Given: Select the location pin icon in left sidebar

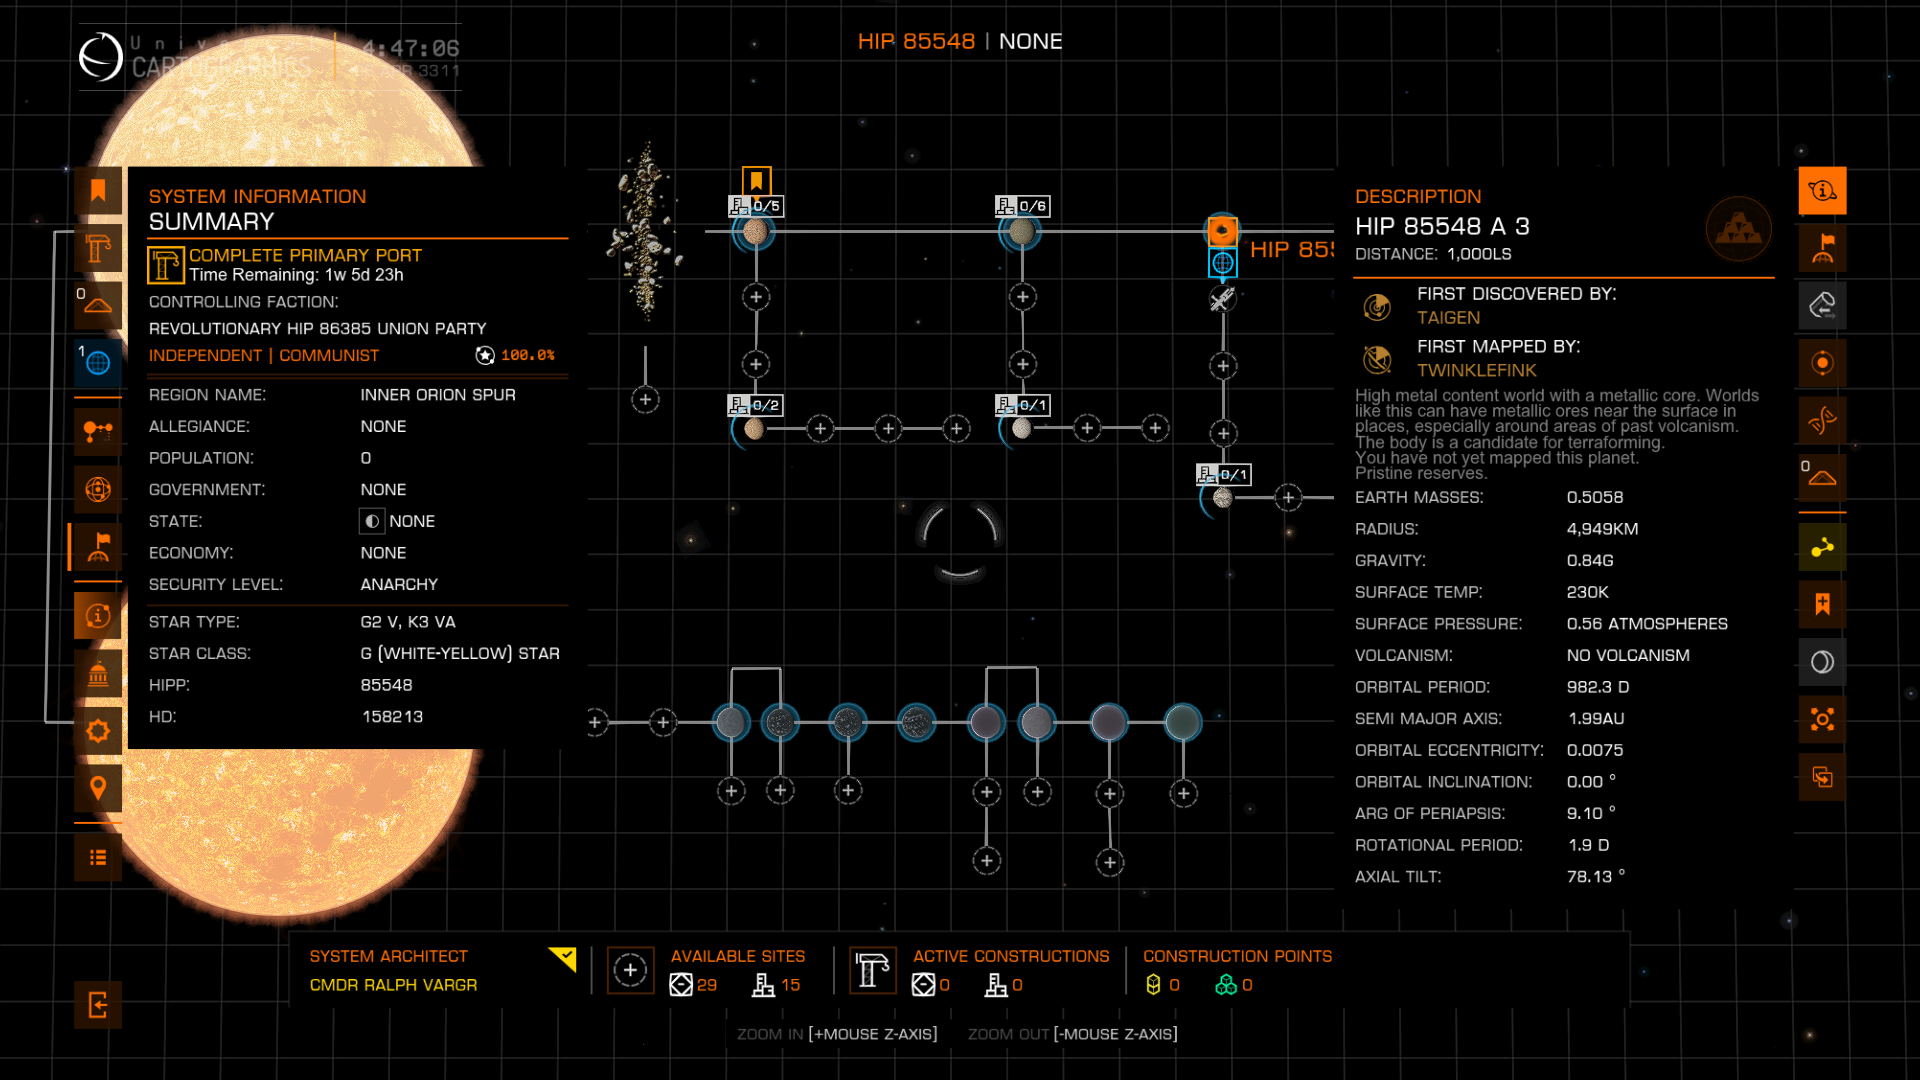Looking at the screenshot, I should pyautogui.click(x=98, y=788).
